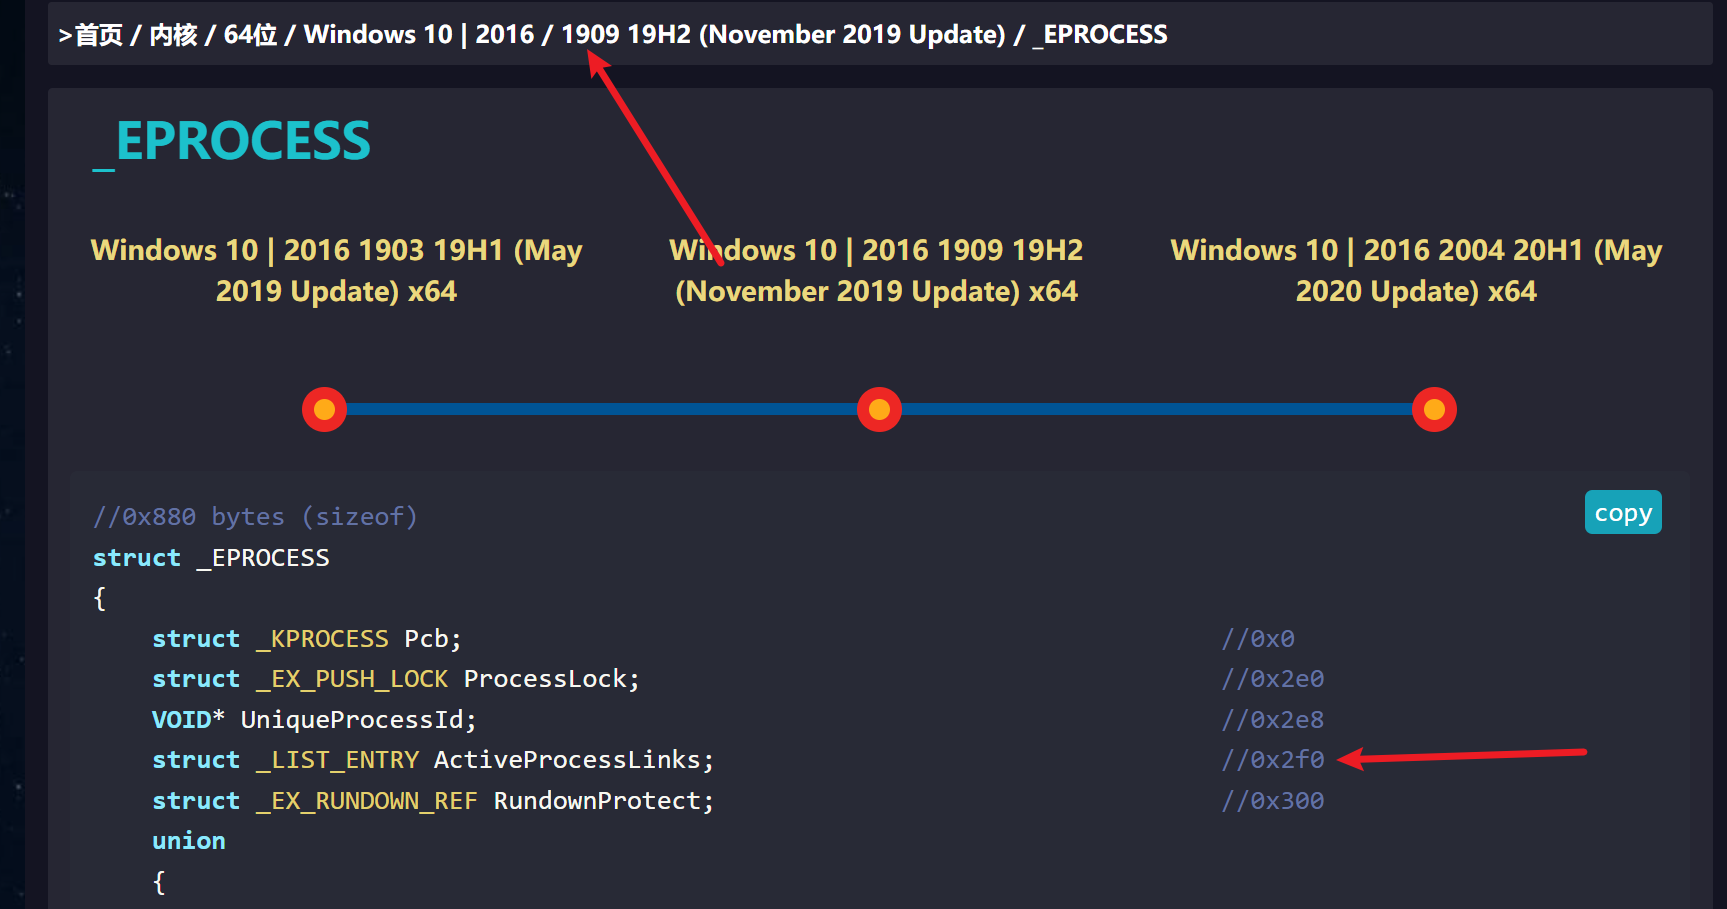Click the left timeline dot marker

(x=324, y=409)
